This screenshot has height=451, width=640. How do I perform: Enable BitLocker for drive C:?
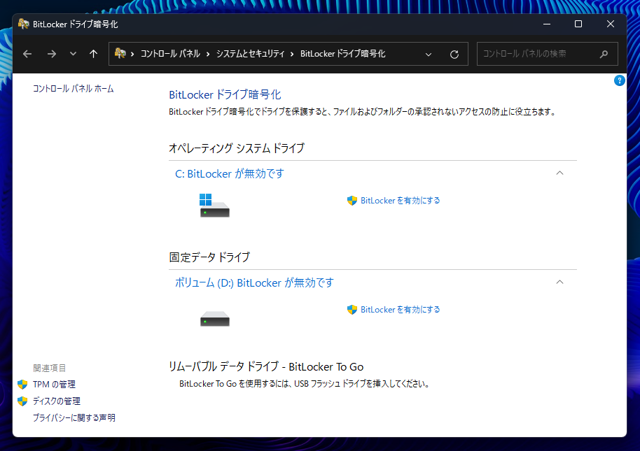[400, 200]
